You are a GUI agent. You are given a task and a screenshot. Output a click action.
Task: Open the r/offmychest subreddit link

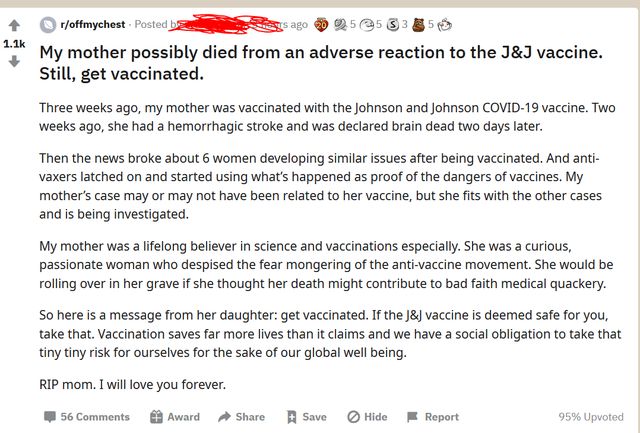[93, 24]
